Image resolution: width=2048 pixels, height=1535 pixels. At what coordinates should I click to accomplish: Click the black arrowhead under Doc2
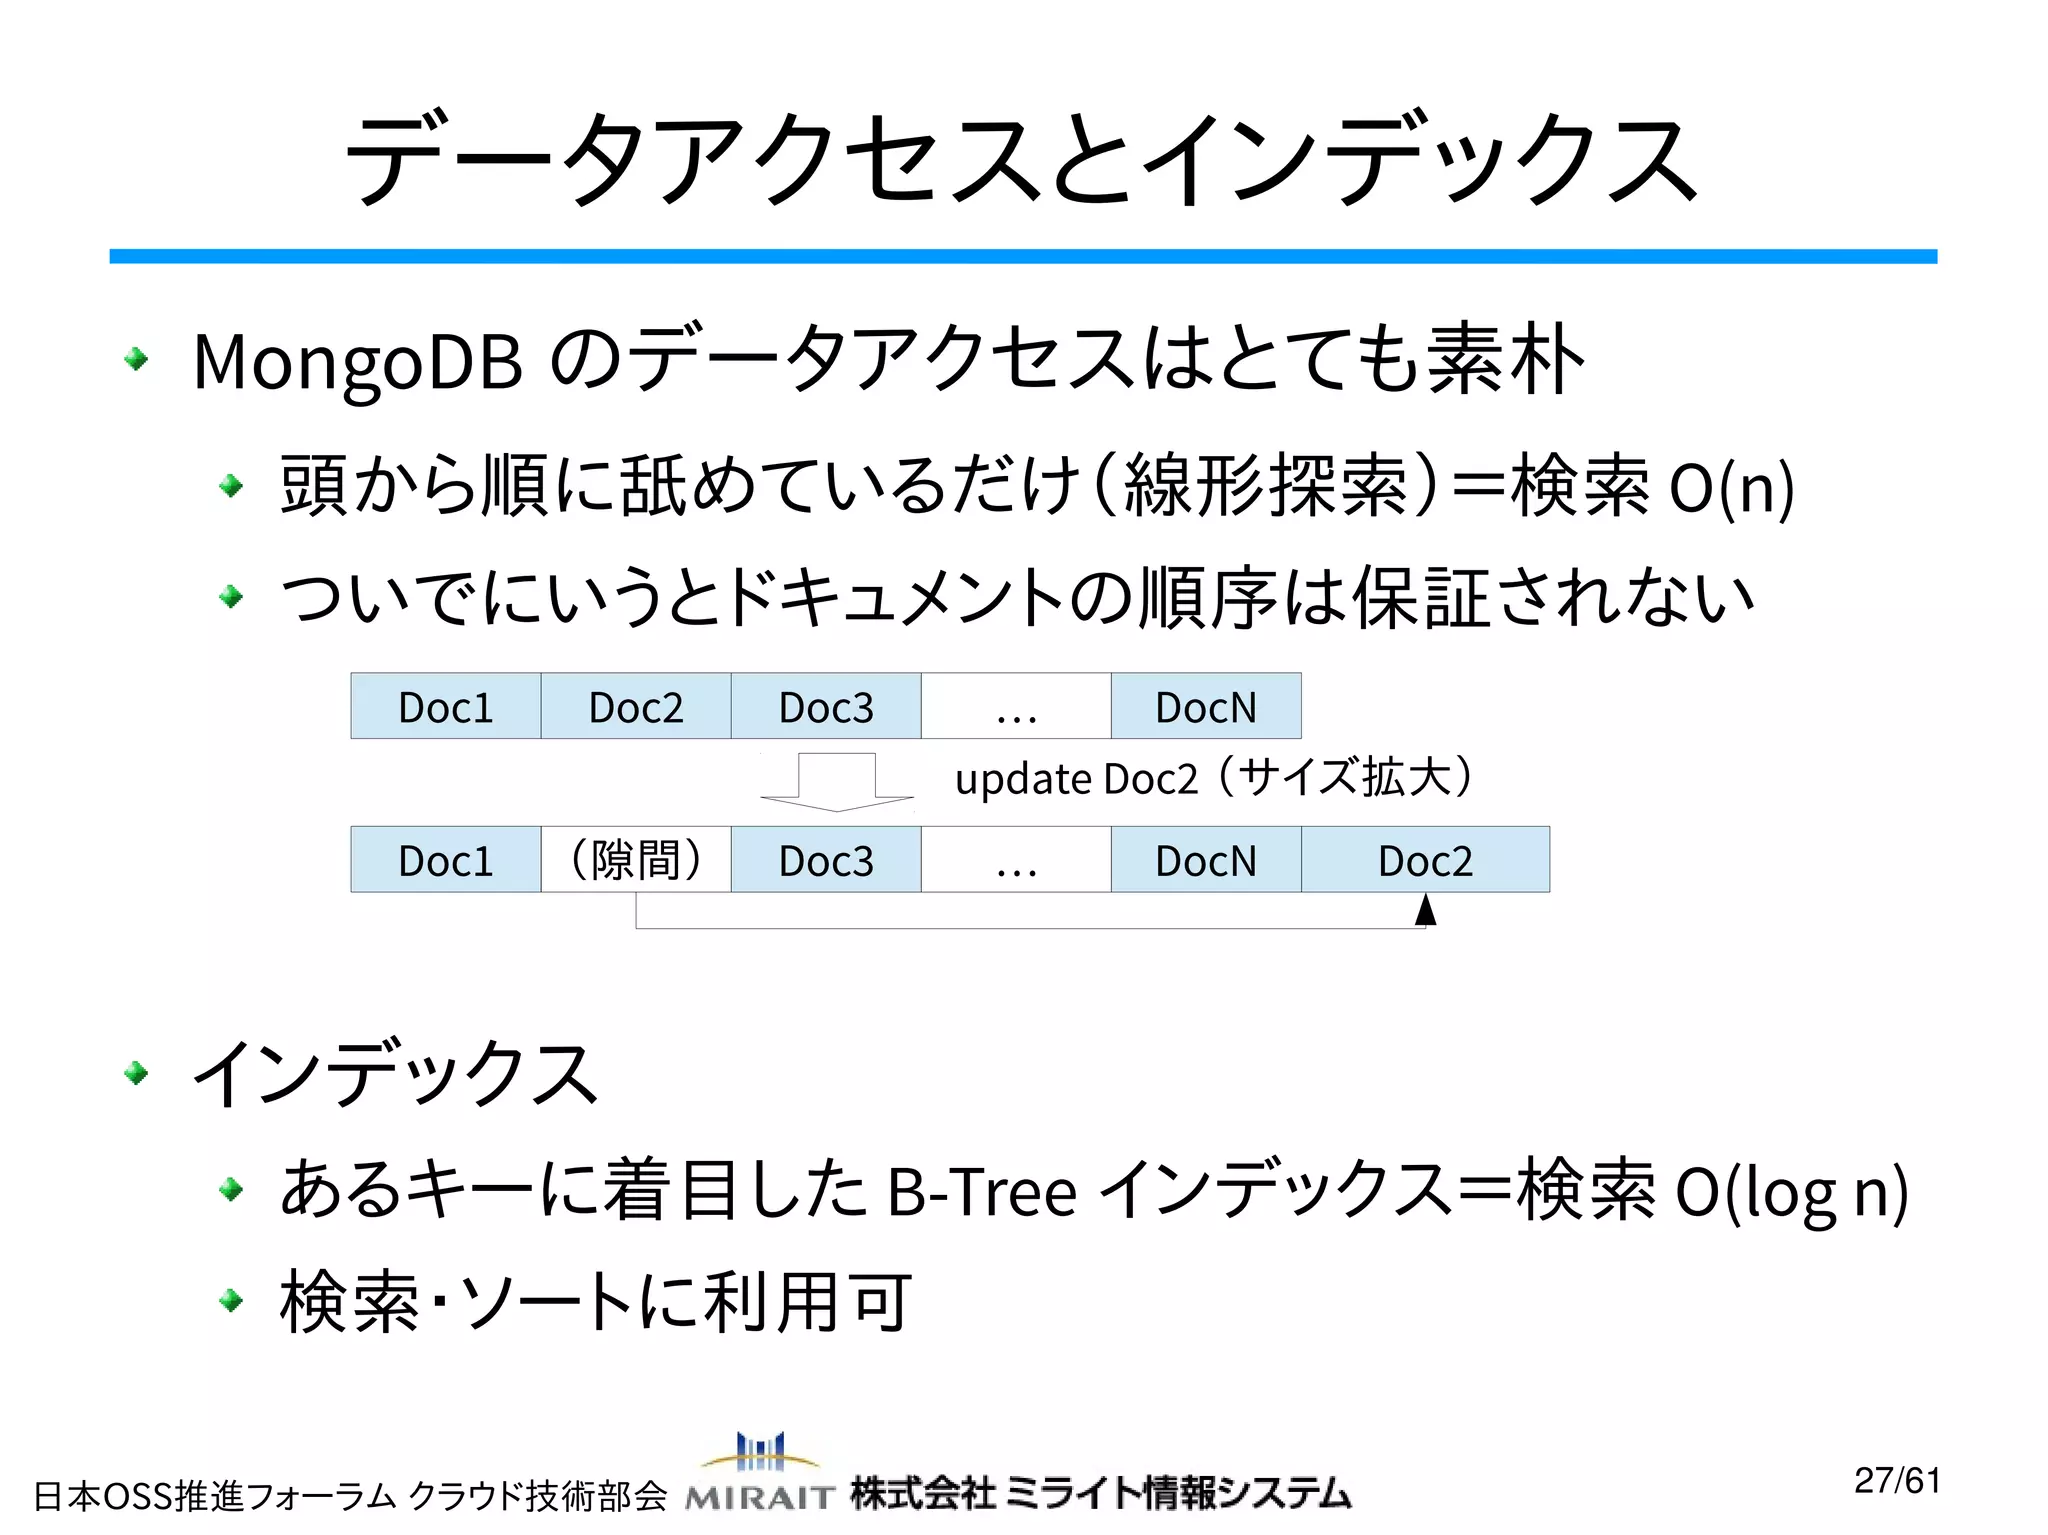1426,909
